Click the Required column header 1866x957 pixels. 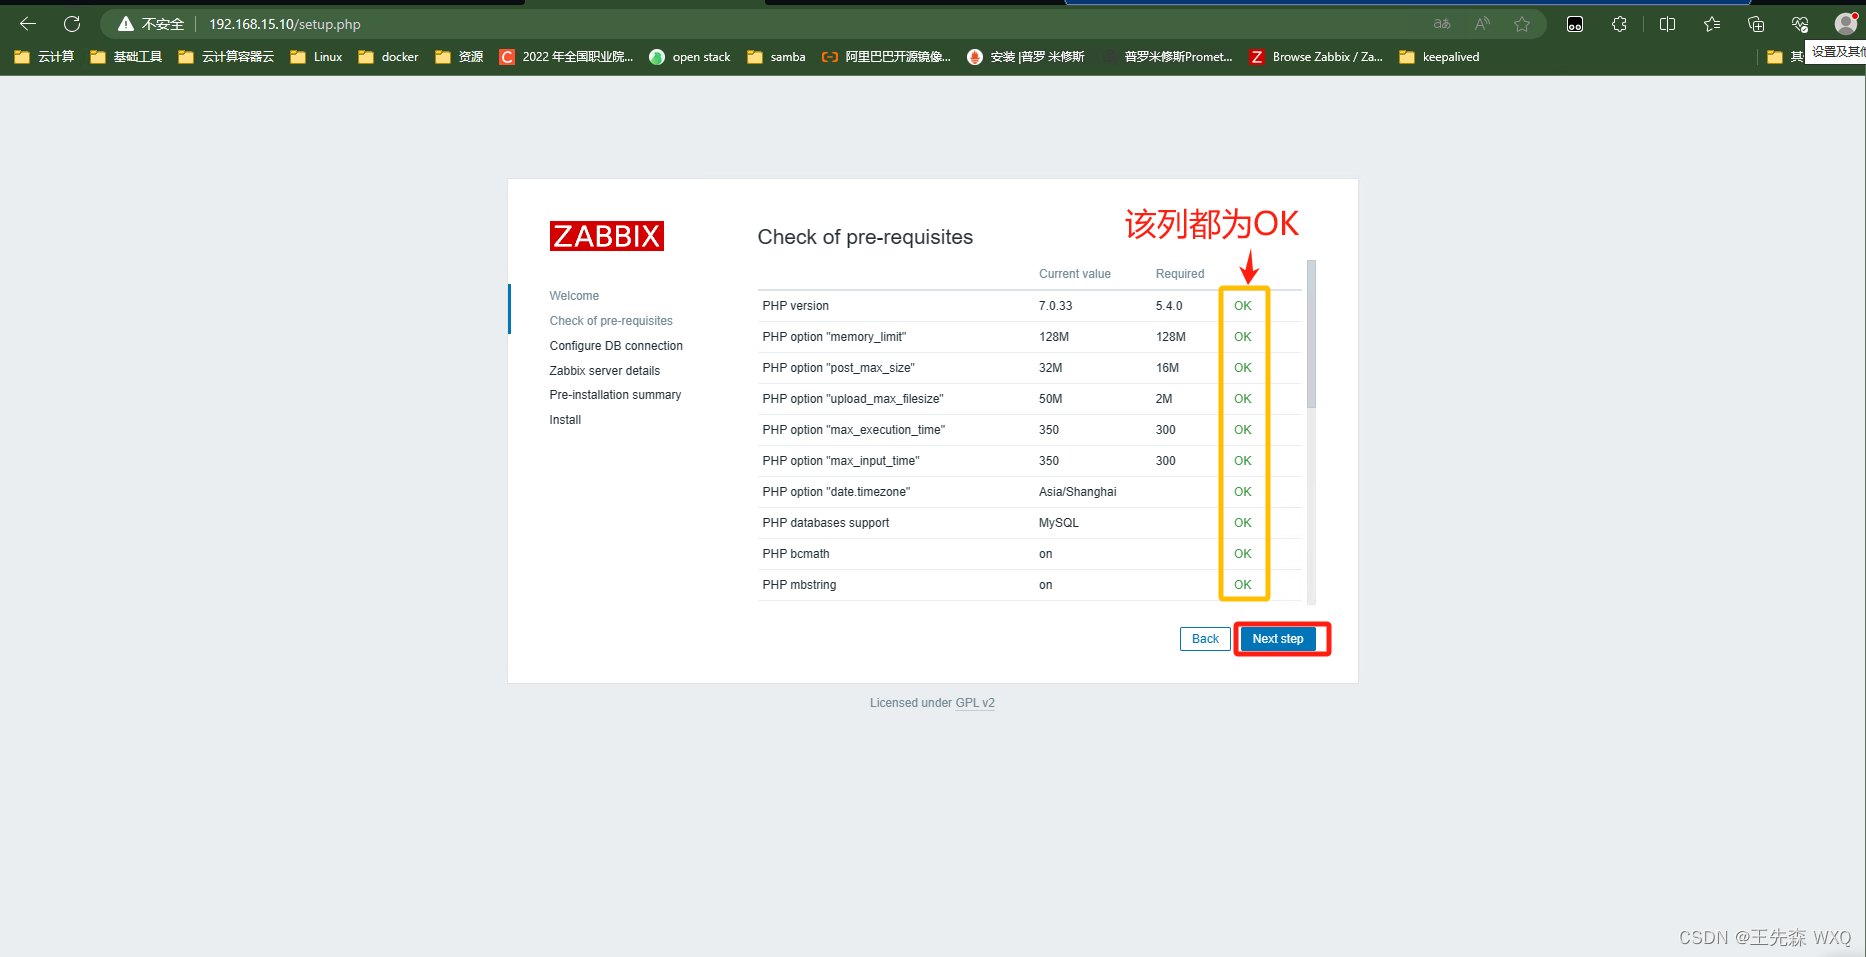(x=1180, y=274)
